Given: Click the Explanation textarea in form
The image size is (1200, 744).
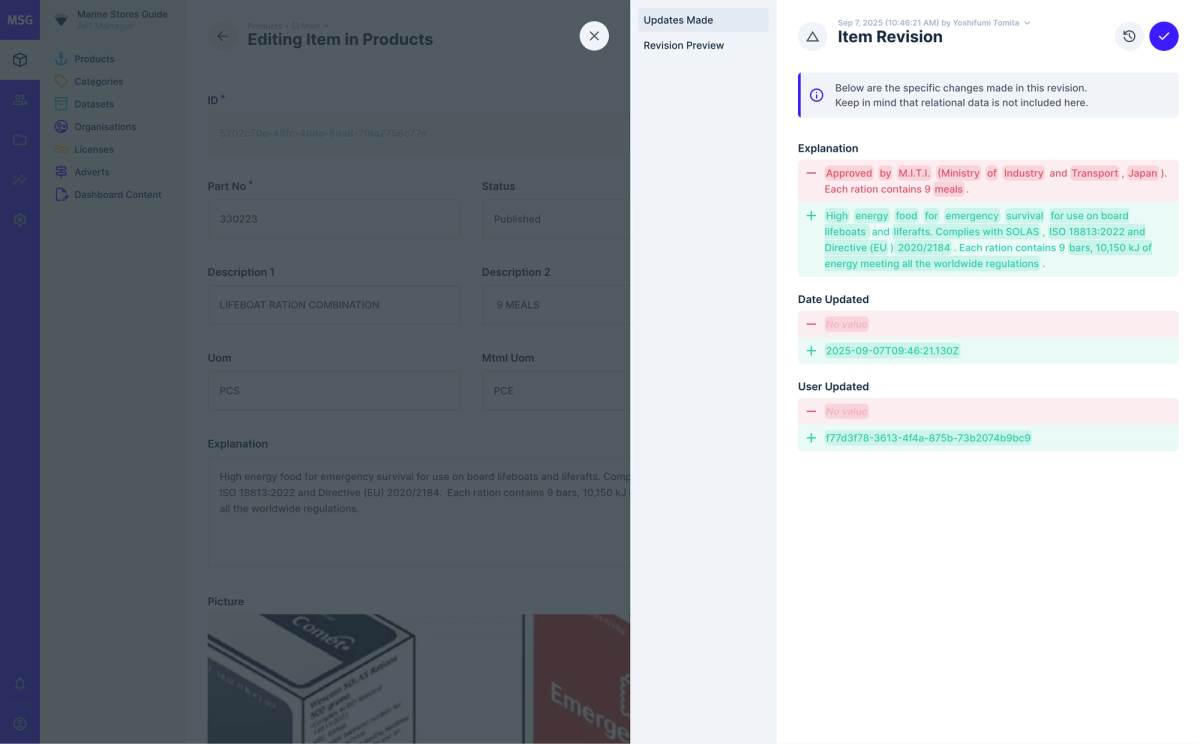Looking at the screenshot, I should click(418, 513).
